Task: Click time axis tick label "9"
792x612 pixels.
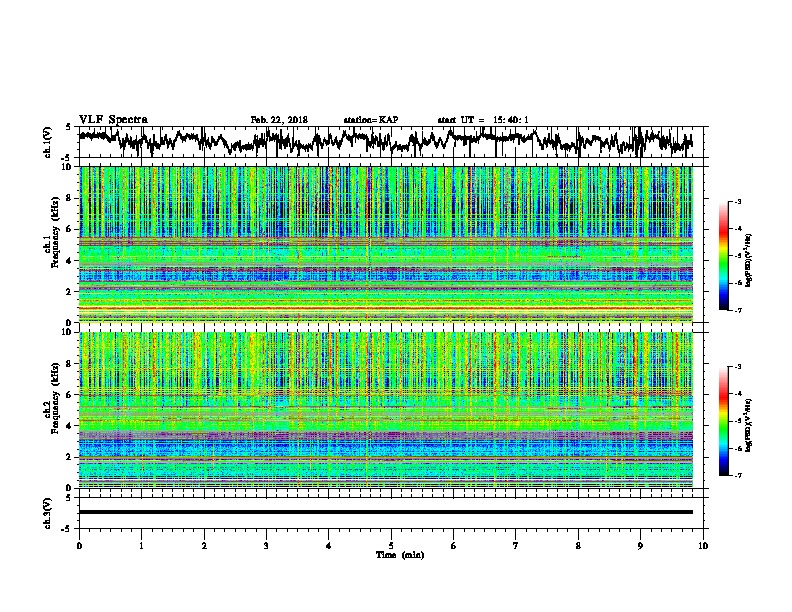Action: [x=640, y=546]
